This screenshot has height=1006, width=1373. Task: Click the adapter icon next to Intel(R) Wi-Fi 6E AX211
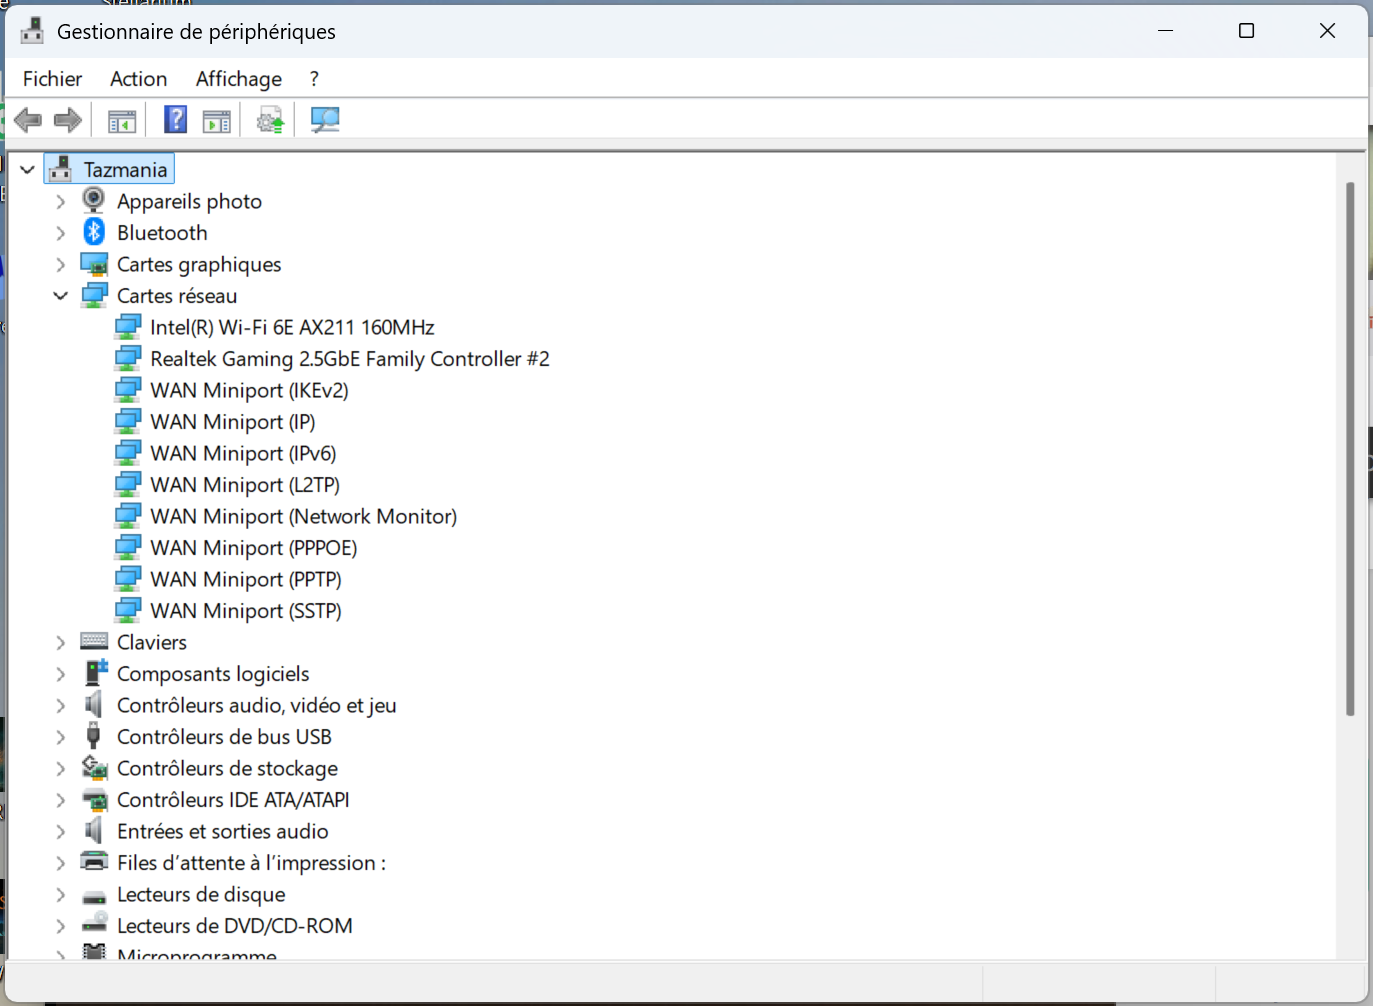tap(128, 327)
